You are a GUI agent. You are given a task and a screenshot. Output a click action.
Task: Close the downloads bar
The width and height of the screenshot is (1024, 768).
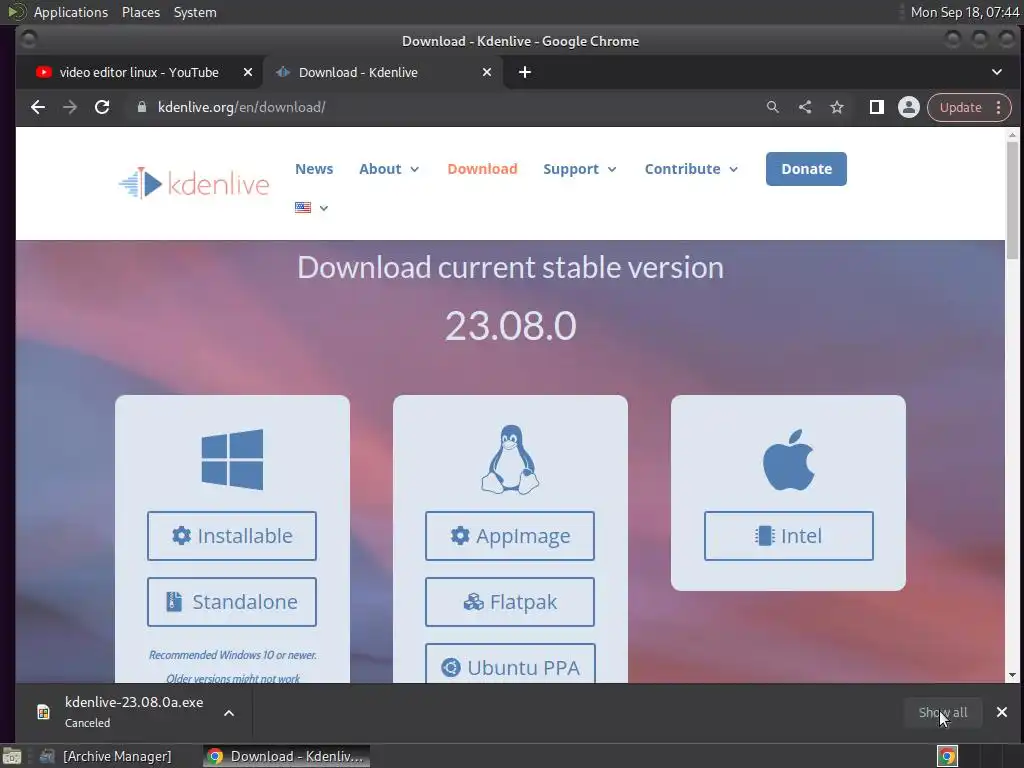[1002, 712]
